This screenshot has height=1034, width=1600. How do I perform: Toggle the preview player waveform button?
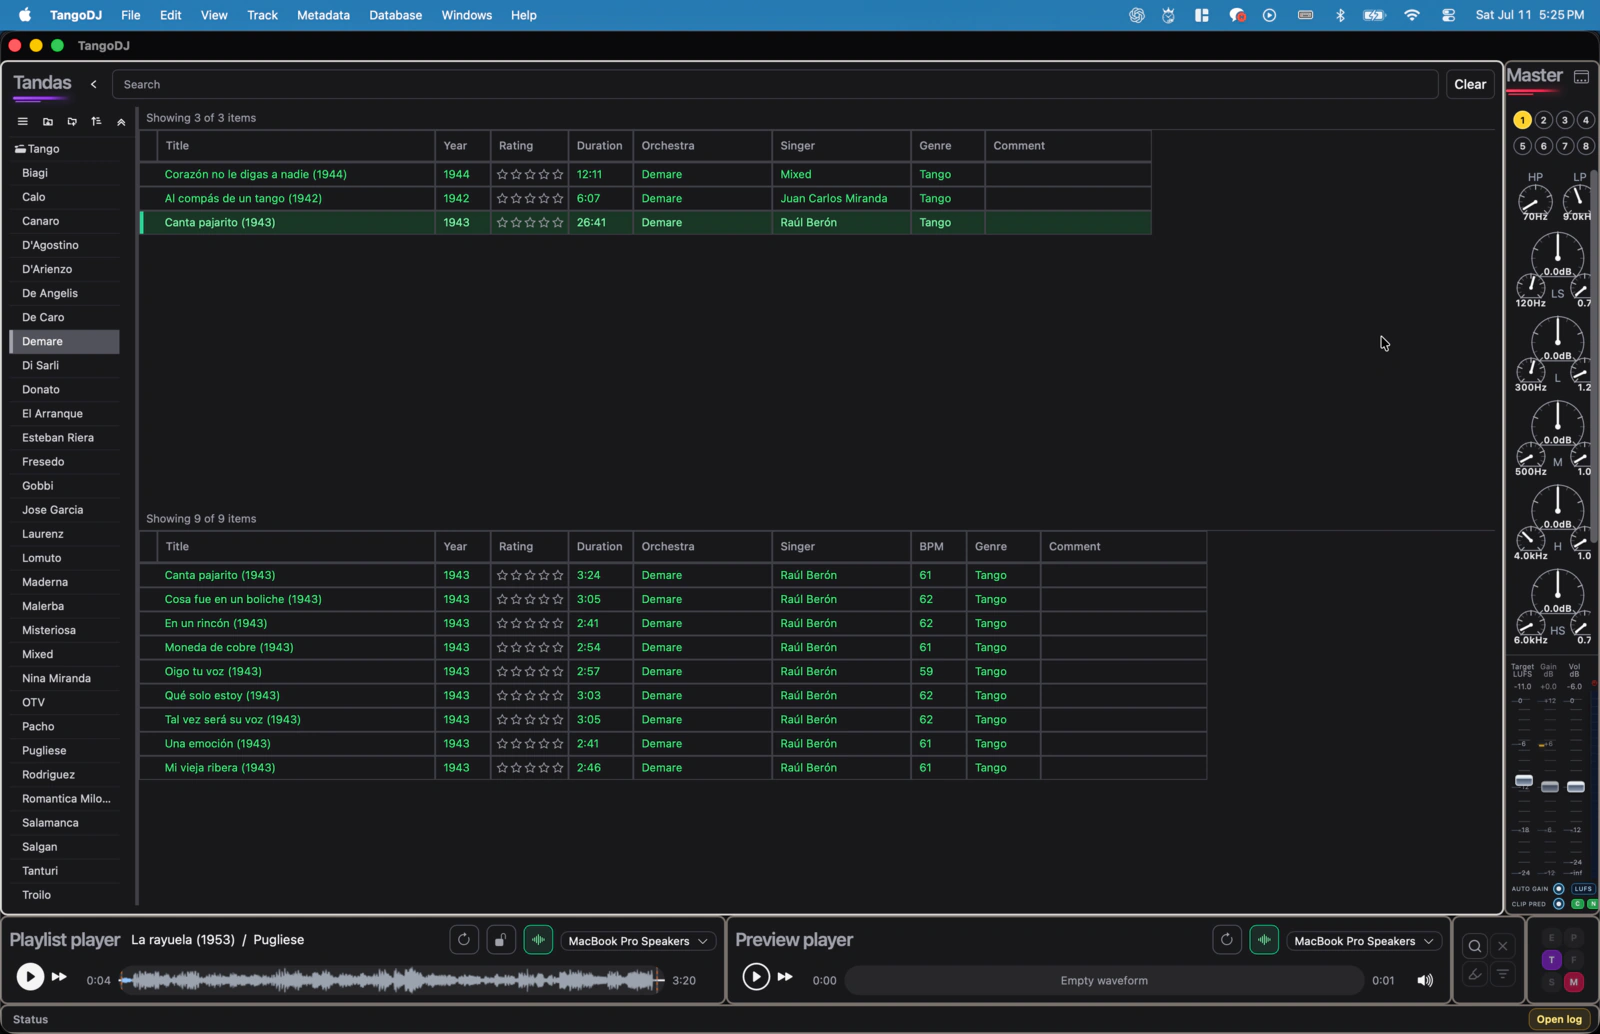tap(1264, 940)
